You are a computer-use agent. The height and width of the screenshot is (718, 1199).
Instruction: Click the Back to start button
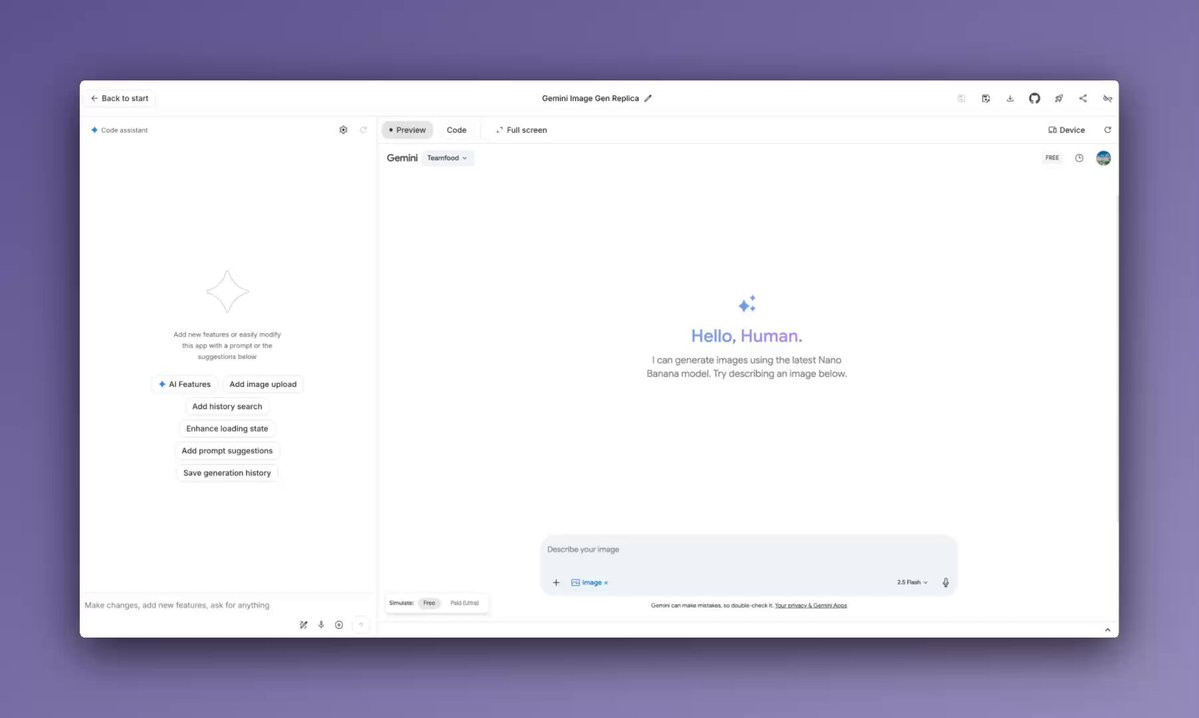pos(119,99)
